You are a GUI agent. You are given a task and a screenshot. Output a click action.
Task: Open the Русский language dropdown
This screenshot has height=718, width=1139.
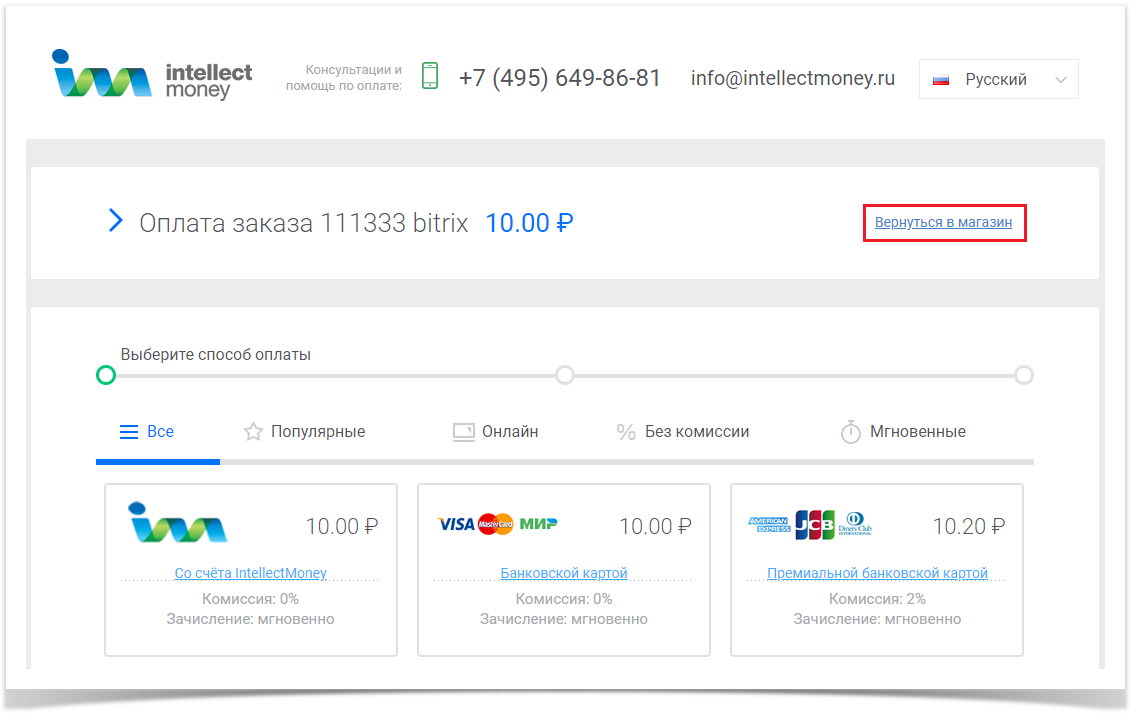(x=997, y=79)
